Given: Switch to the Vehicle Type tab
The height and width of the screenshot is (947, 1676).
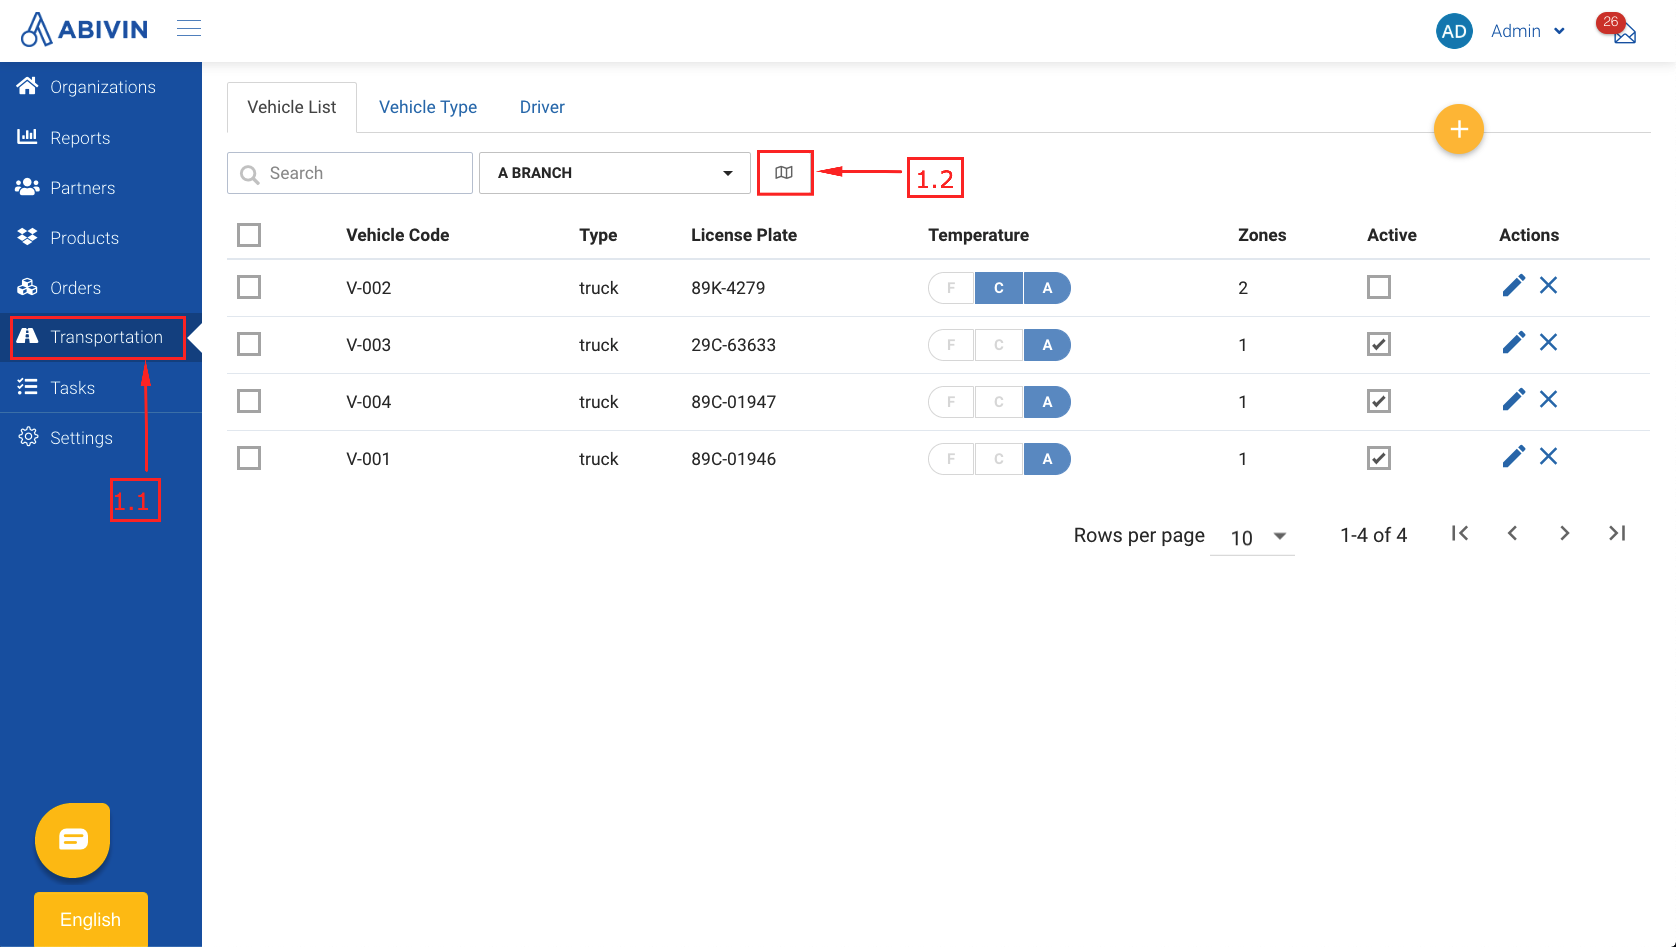Looking at the screenshot, I should click(x=428, y=107).
